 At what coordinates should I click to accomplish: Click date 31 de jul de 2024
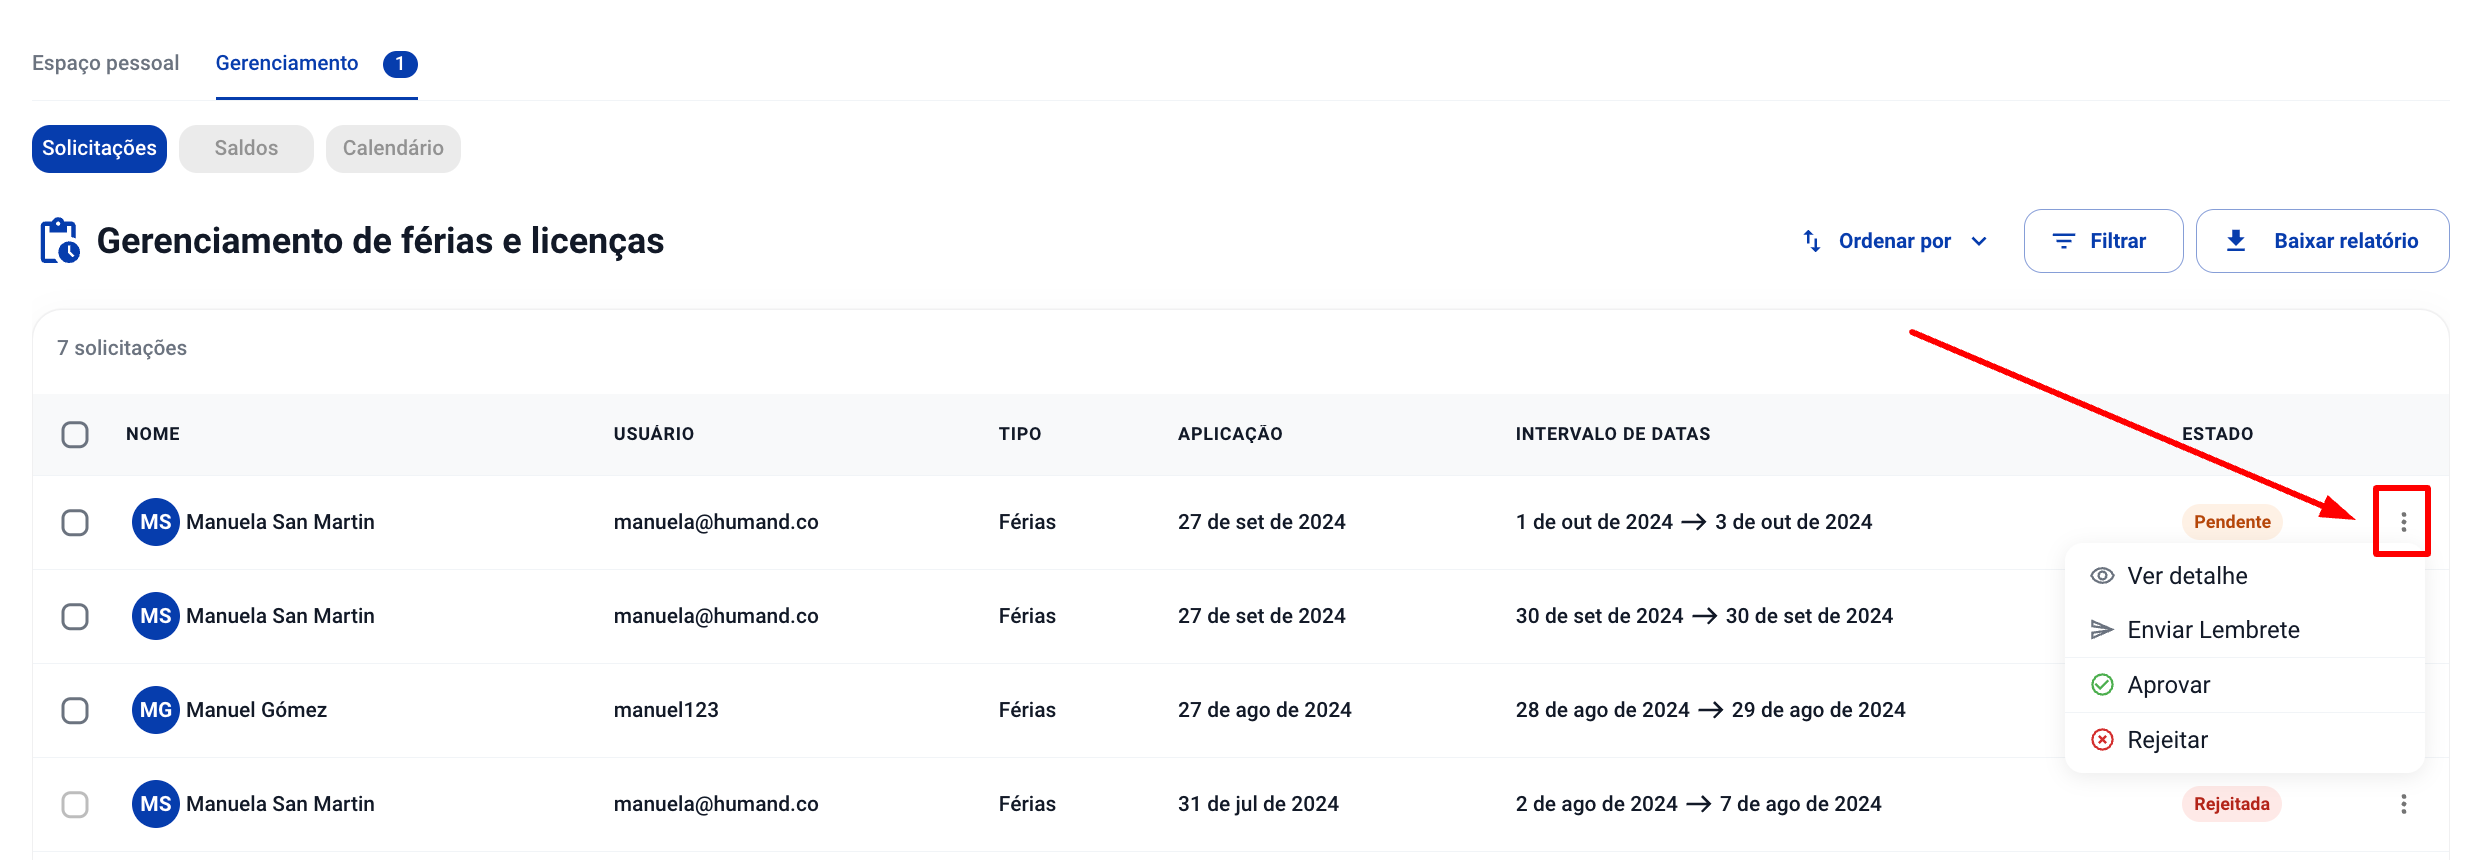[x=1258, y=804]
